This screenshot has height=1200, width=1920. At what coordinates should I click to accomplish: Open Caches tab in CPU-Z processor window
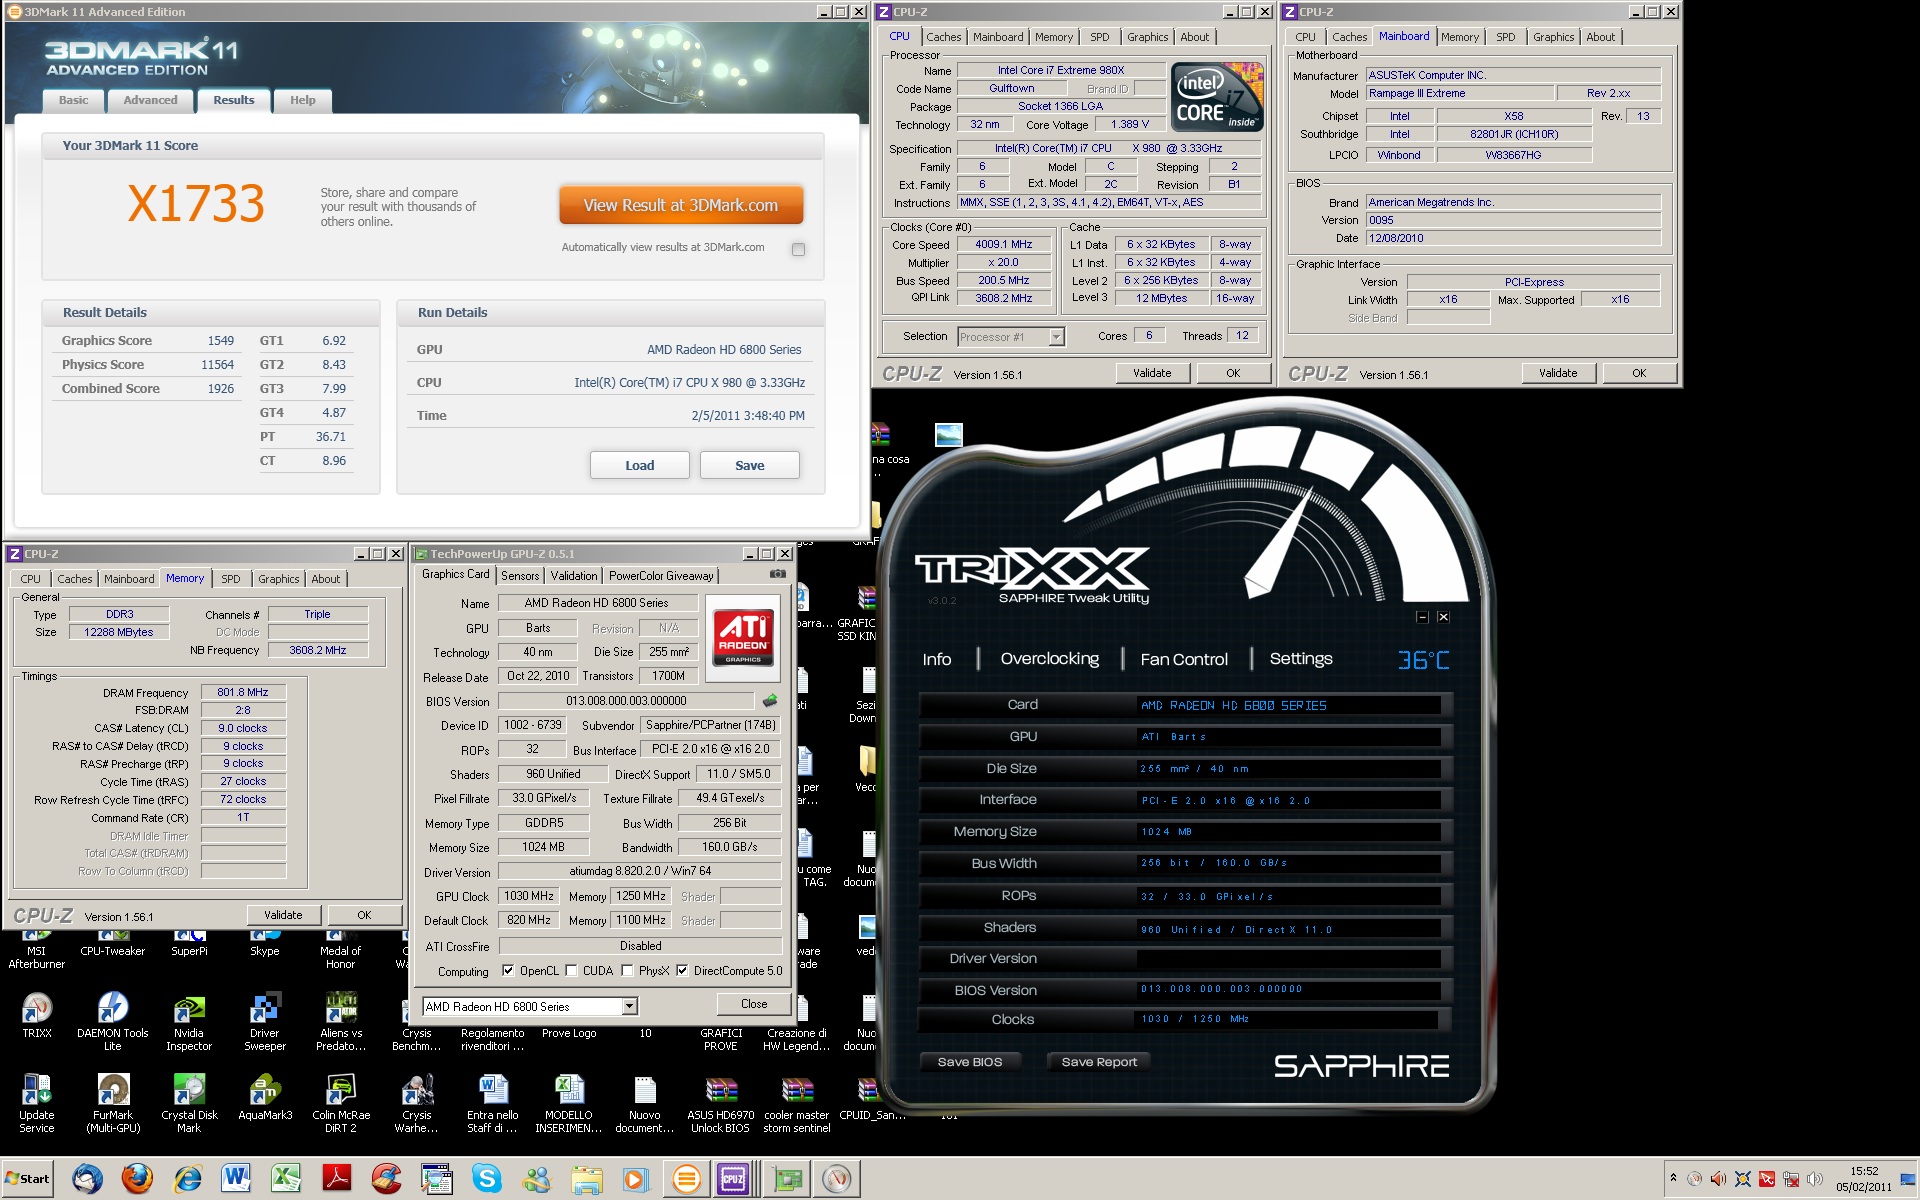click(x=943, y=37)
